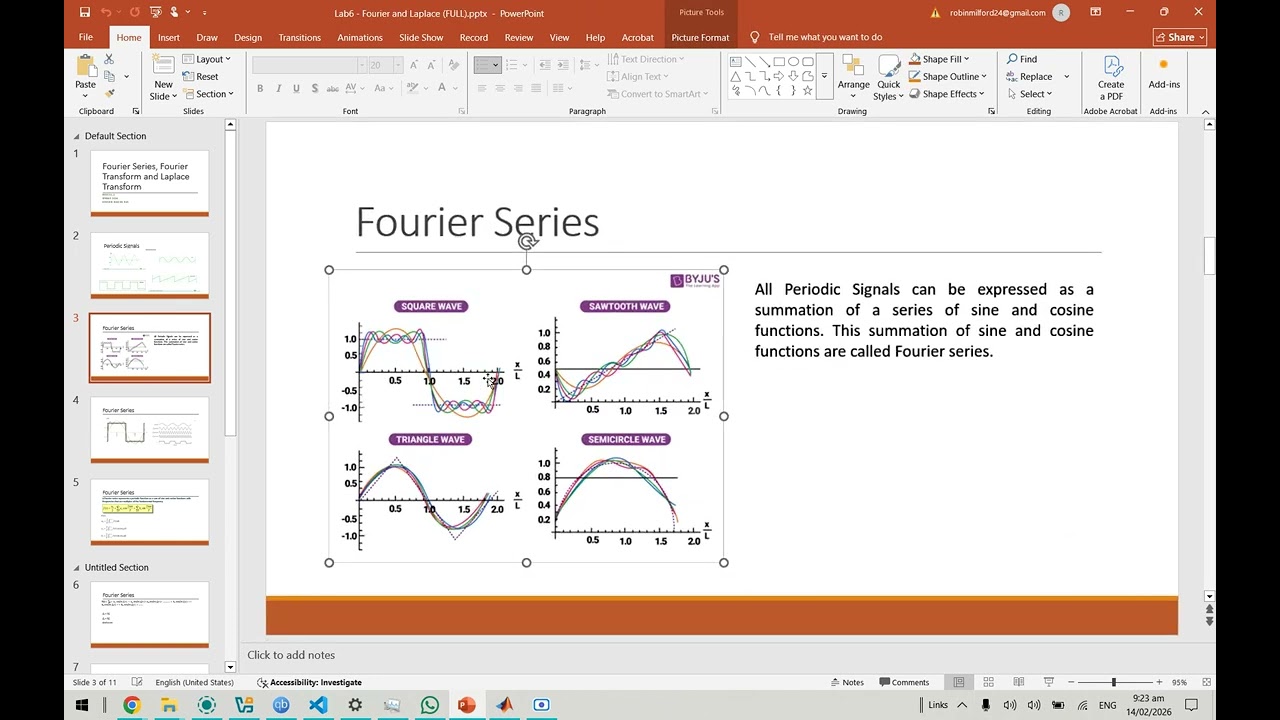Click Replace in Editing group

[1030, 76]
